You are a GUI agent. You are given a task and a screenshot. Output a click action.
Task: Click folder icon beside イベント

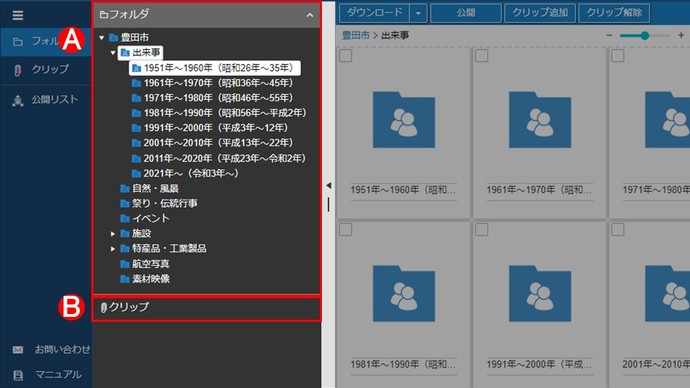tap(125, 219)
